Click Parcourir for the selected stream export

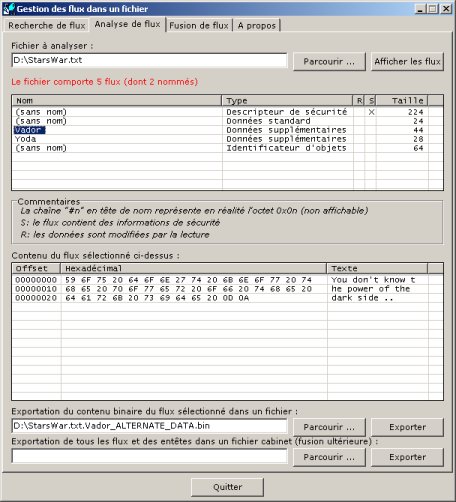coord(329,427)
